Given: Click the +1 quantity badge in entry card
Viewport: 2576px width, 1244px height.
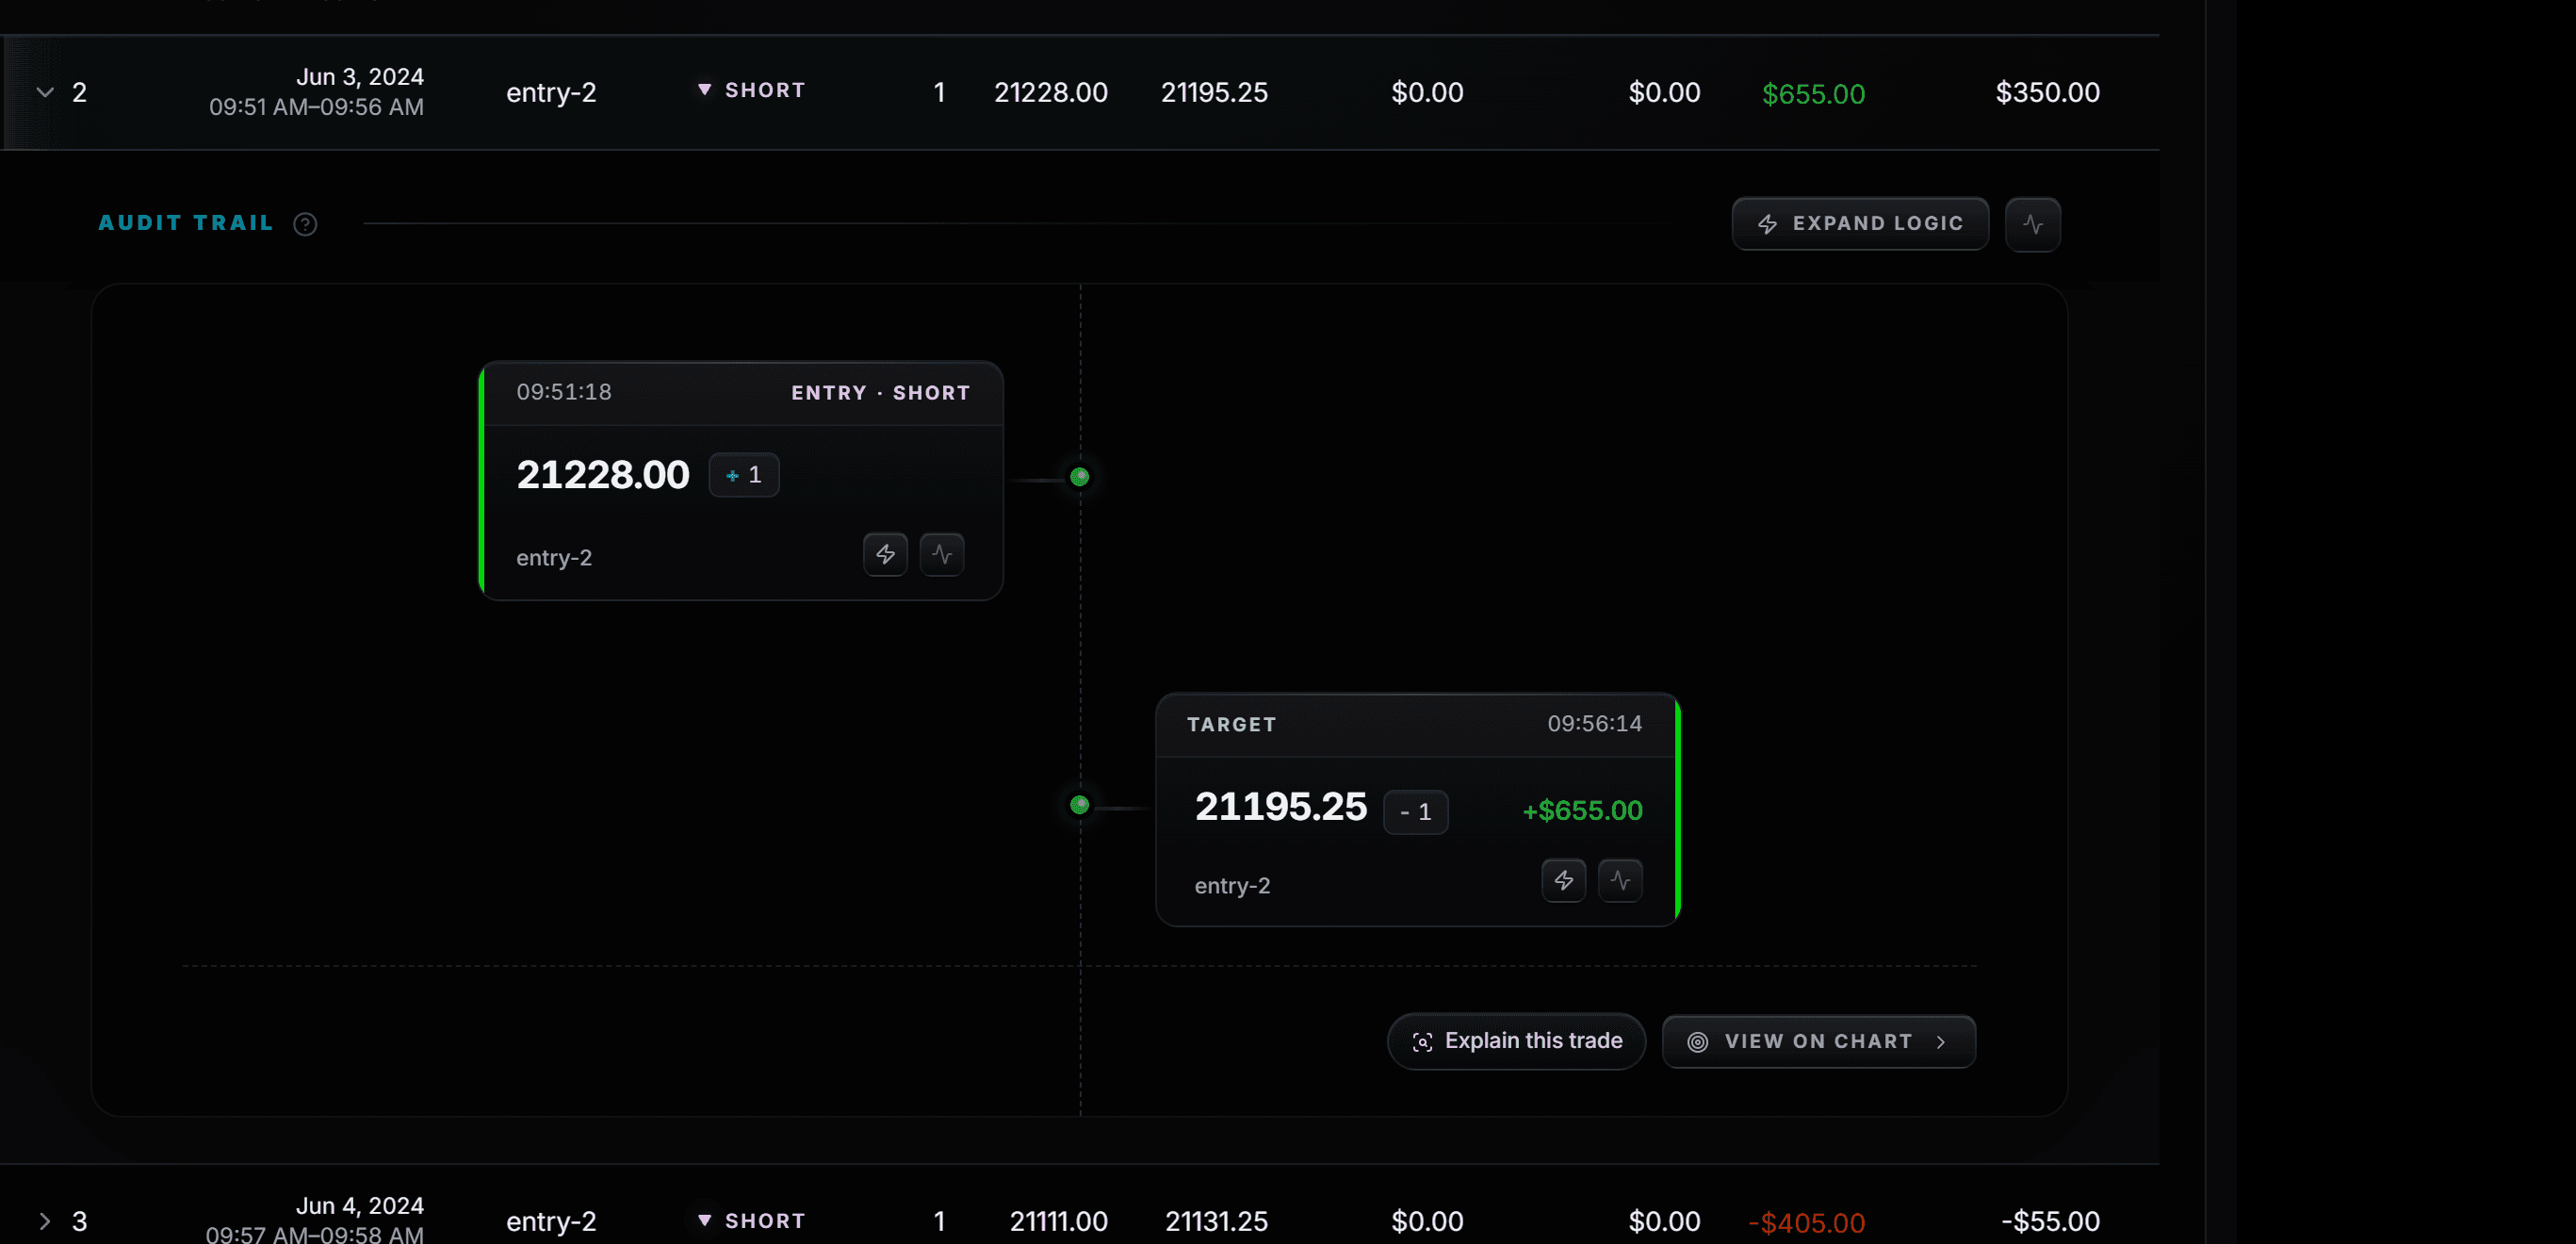Looking at the screenshot, I should 744,475.
